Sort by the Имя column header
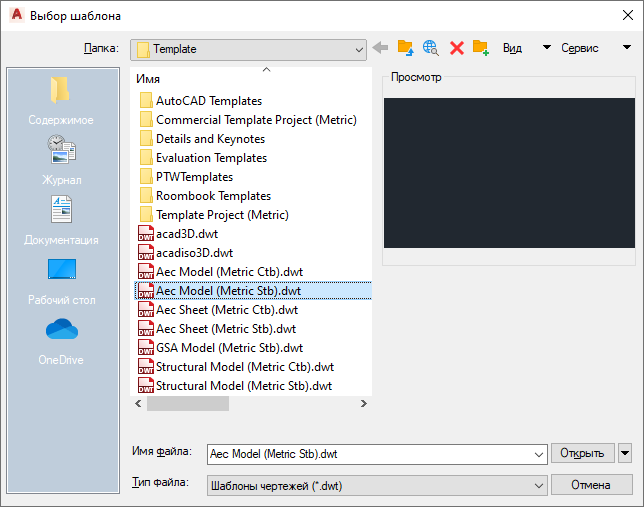The width and height of the screenshot is (644, 507). click(148, 78)
